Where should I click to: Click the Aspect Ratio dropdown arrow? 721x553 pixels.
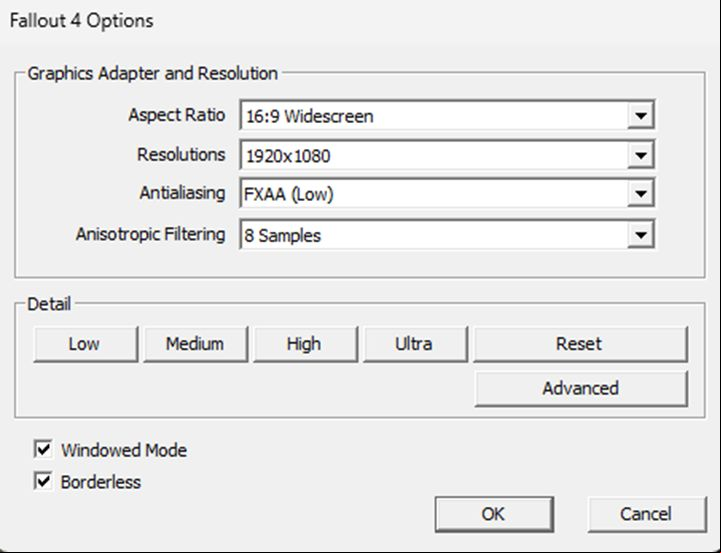(x=641, y=116)
